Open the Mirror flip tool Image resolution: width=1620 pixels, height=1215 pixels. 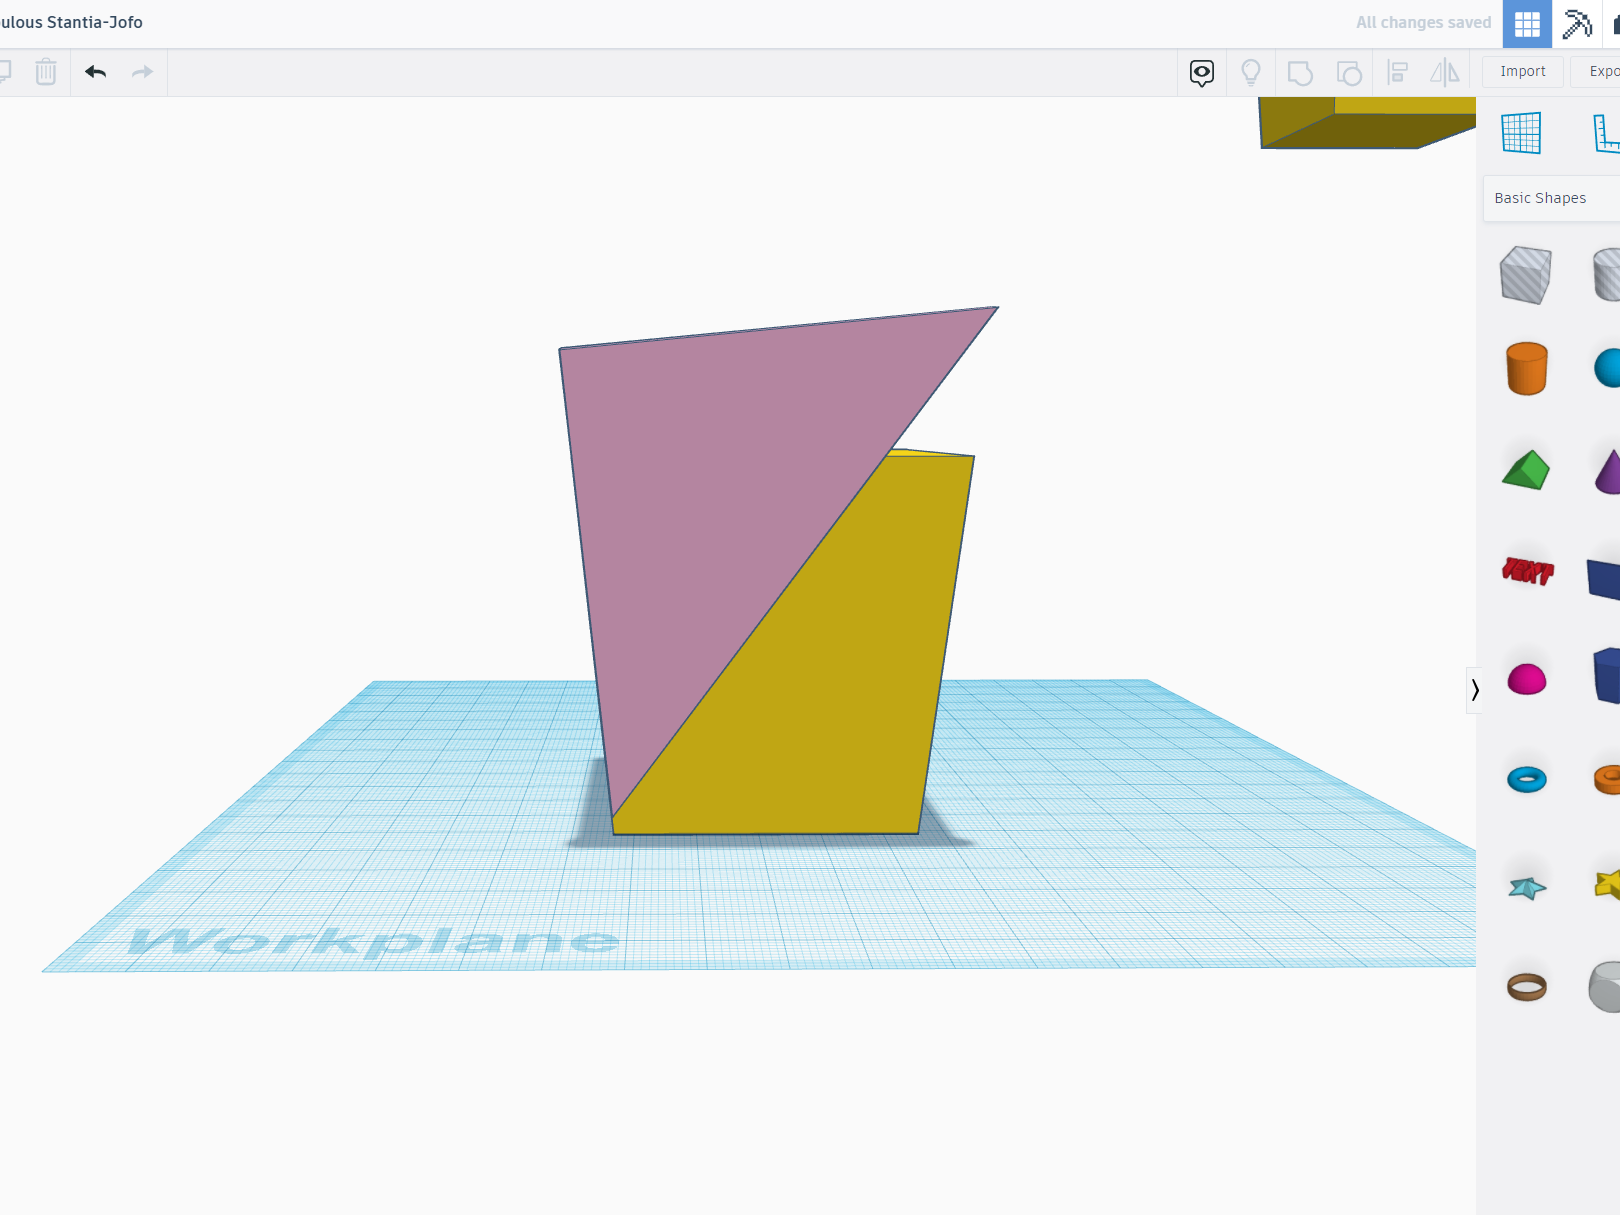coord(1445,72)
